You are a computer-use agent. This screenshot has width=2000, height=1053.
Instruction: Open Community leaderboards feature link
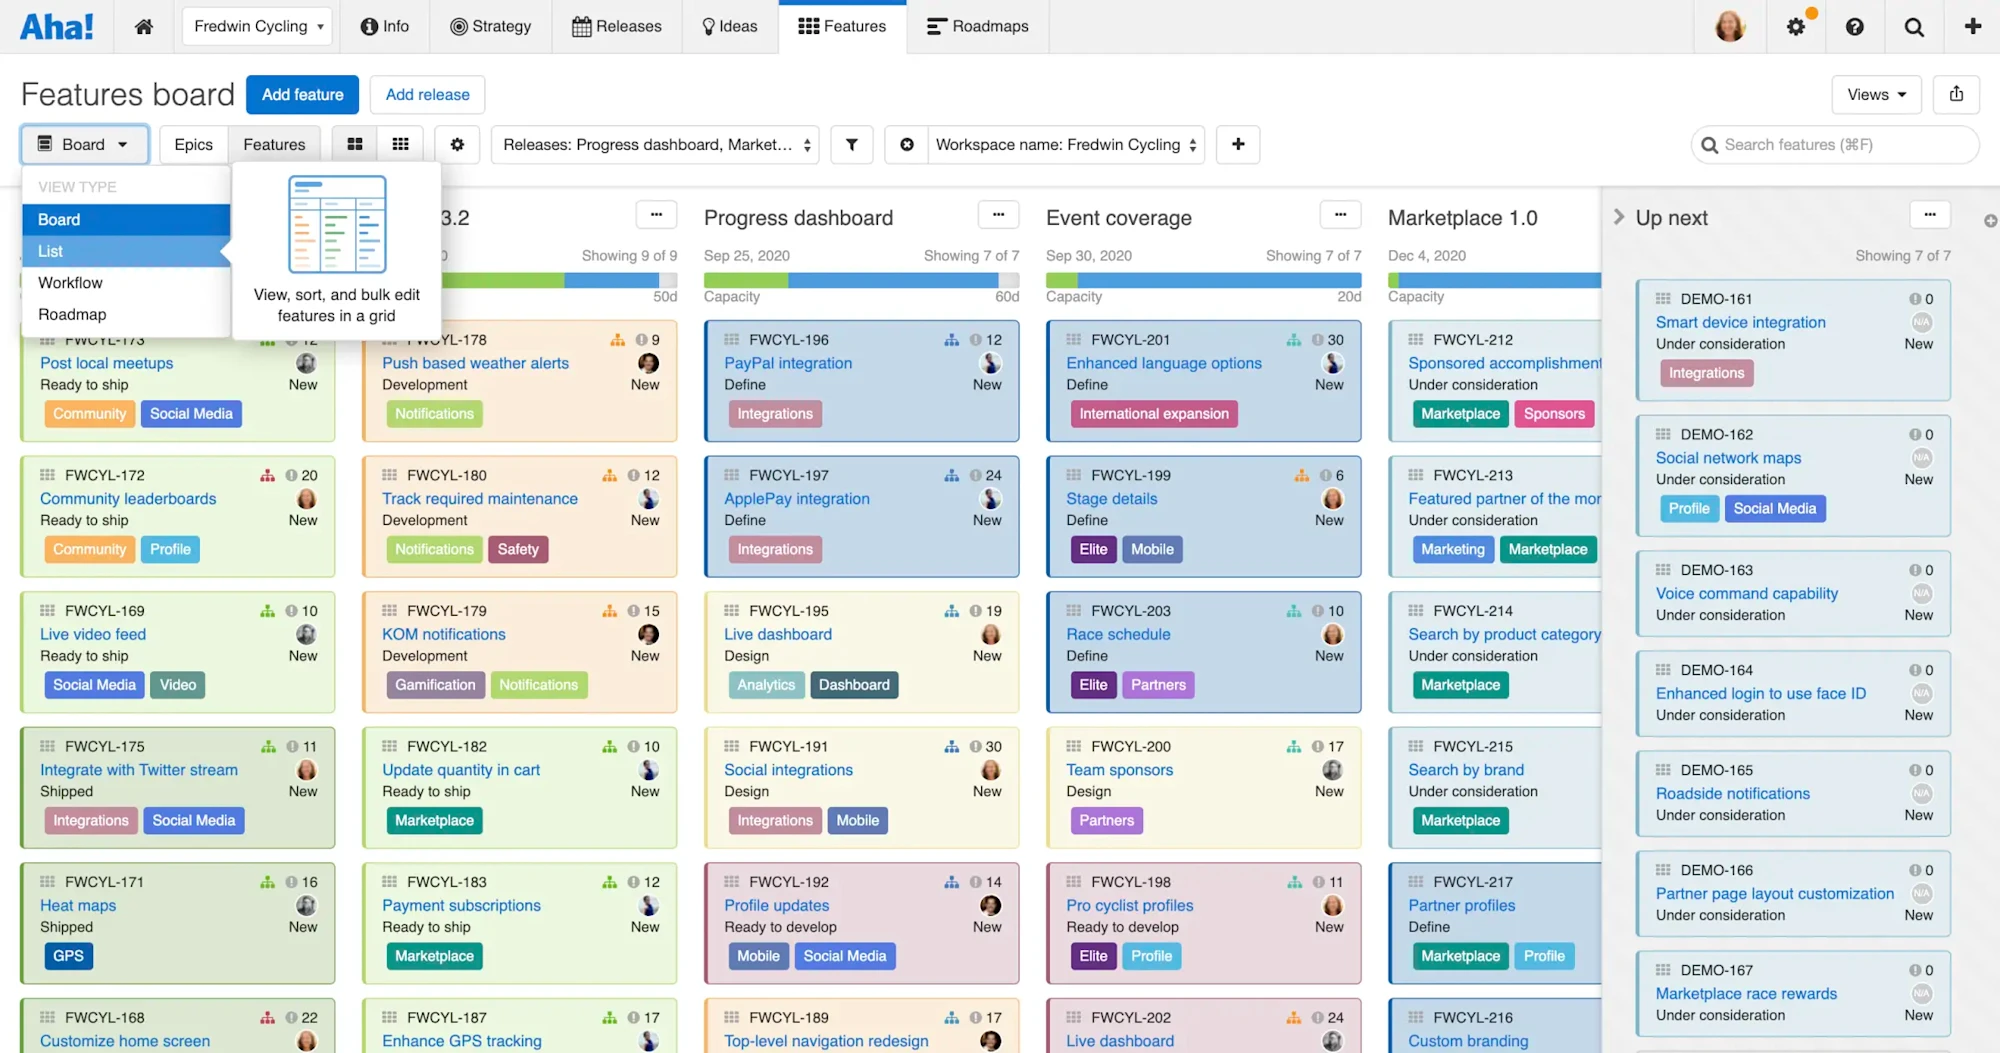pos(128,498)
